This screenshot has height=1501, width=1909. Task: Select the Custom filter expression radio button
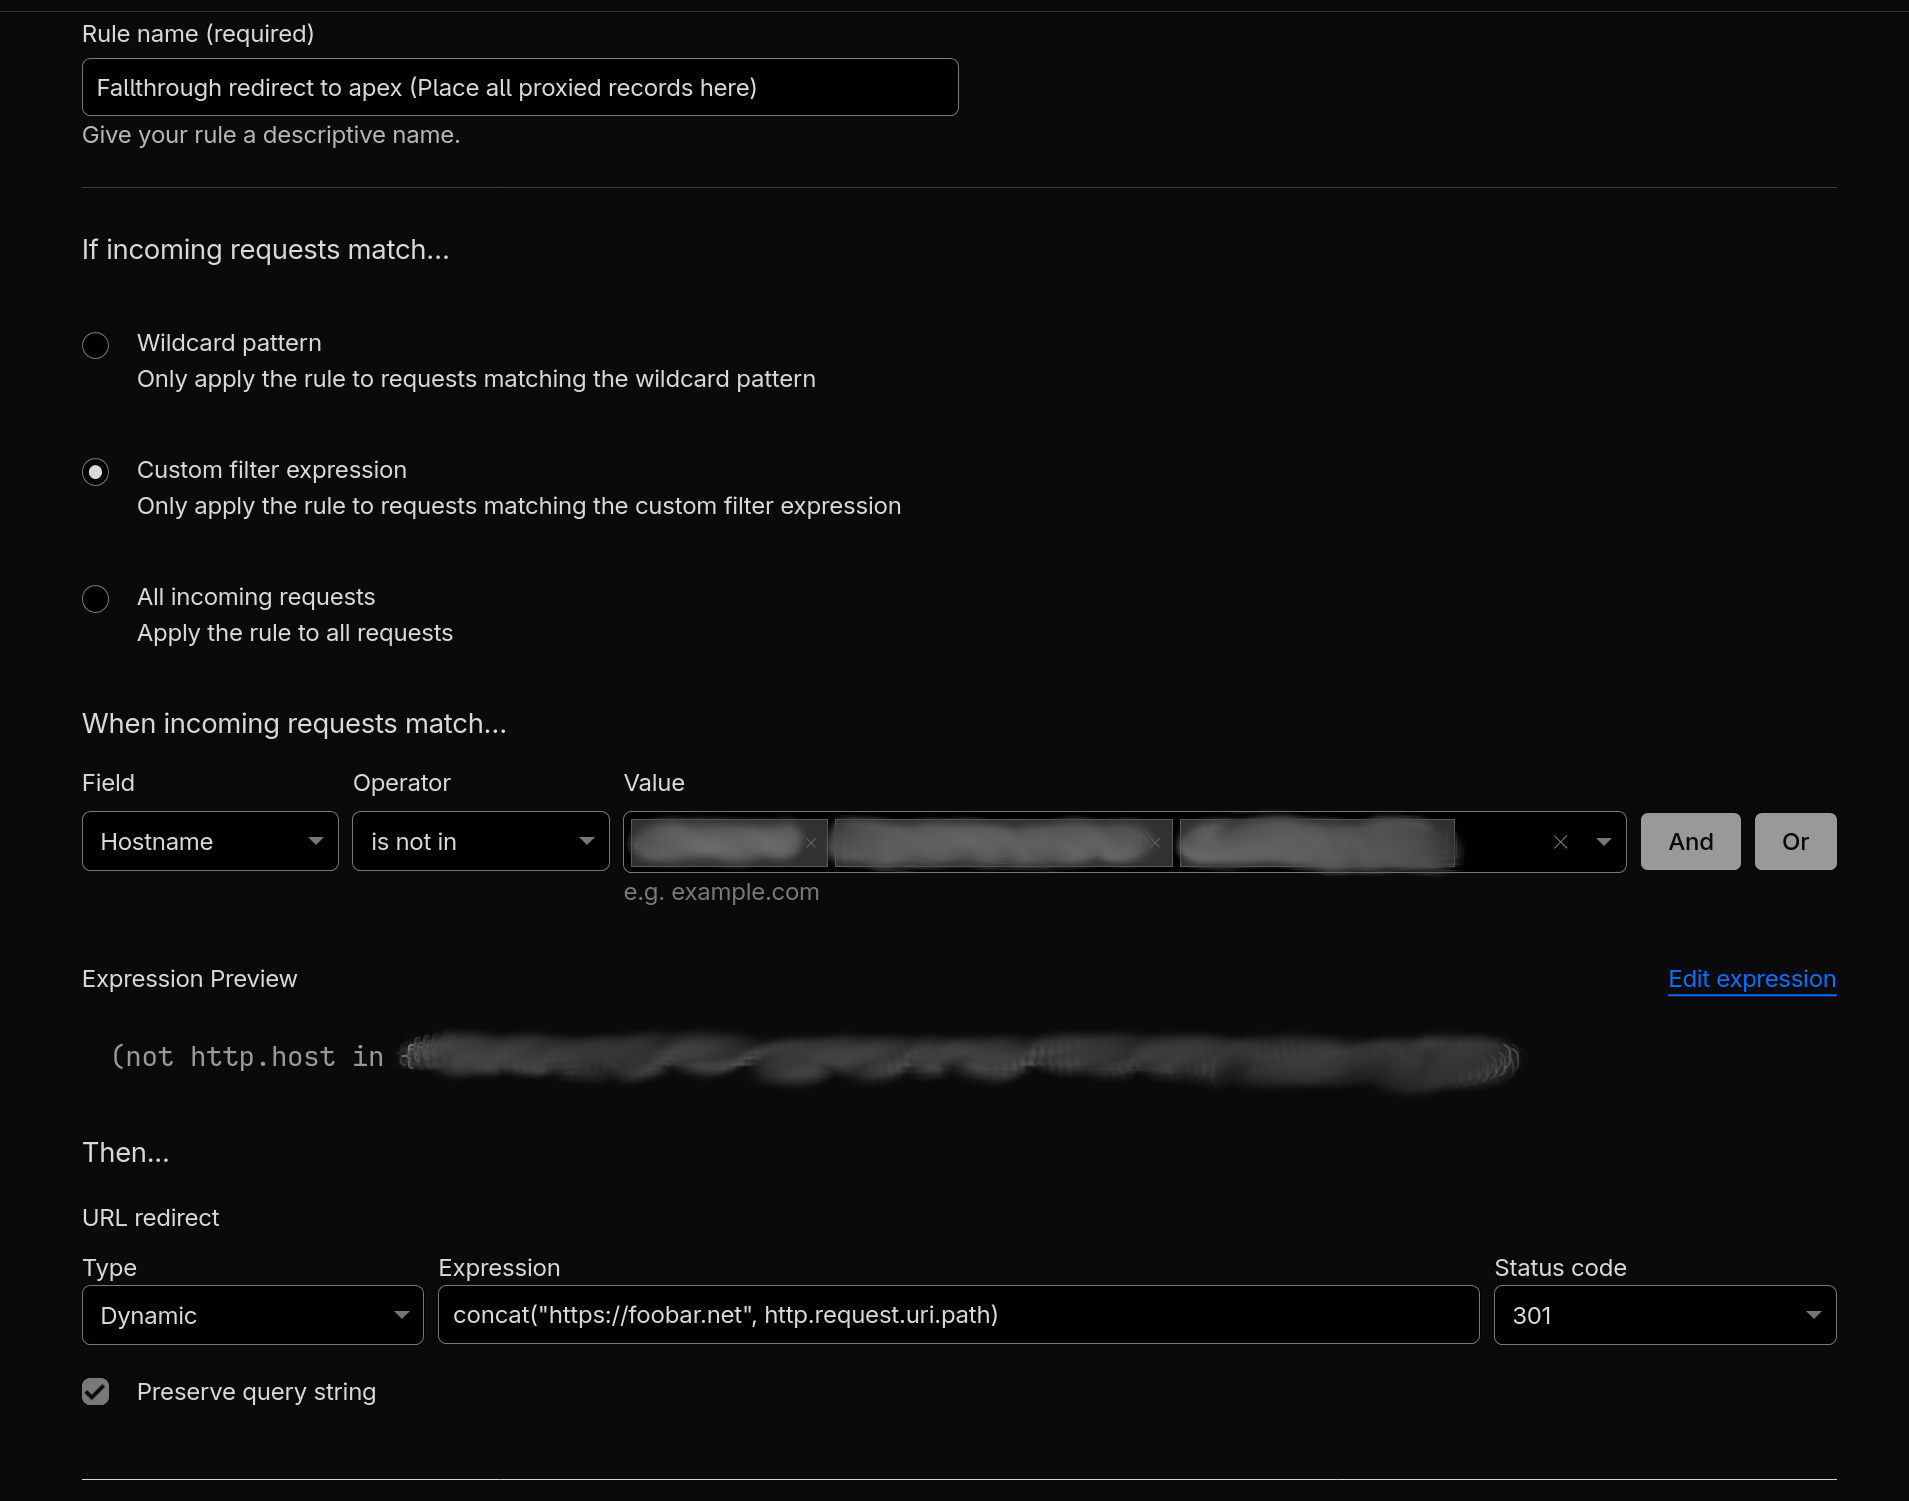(96, 472)
